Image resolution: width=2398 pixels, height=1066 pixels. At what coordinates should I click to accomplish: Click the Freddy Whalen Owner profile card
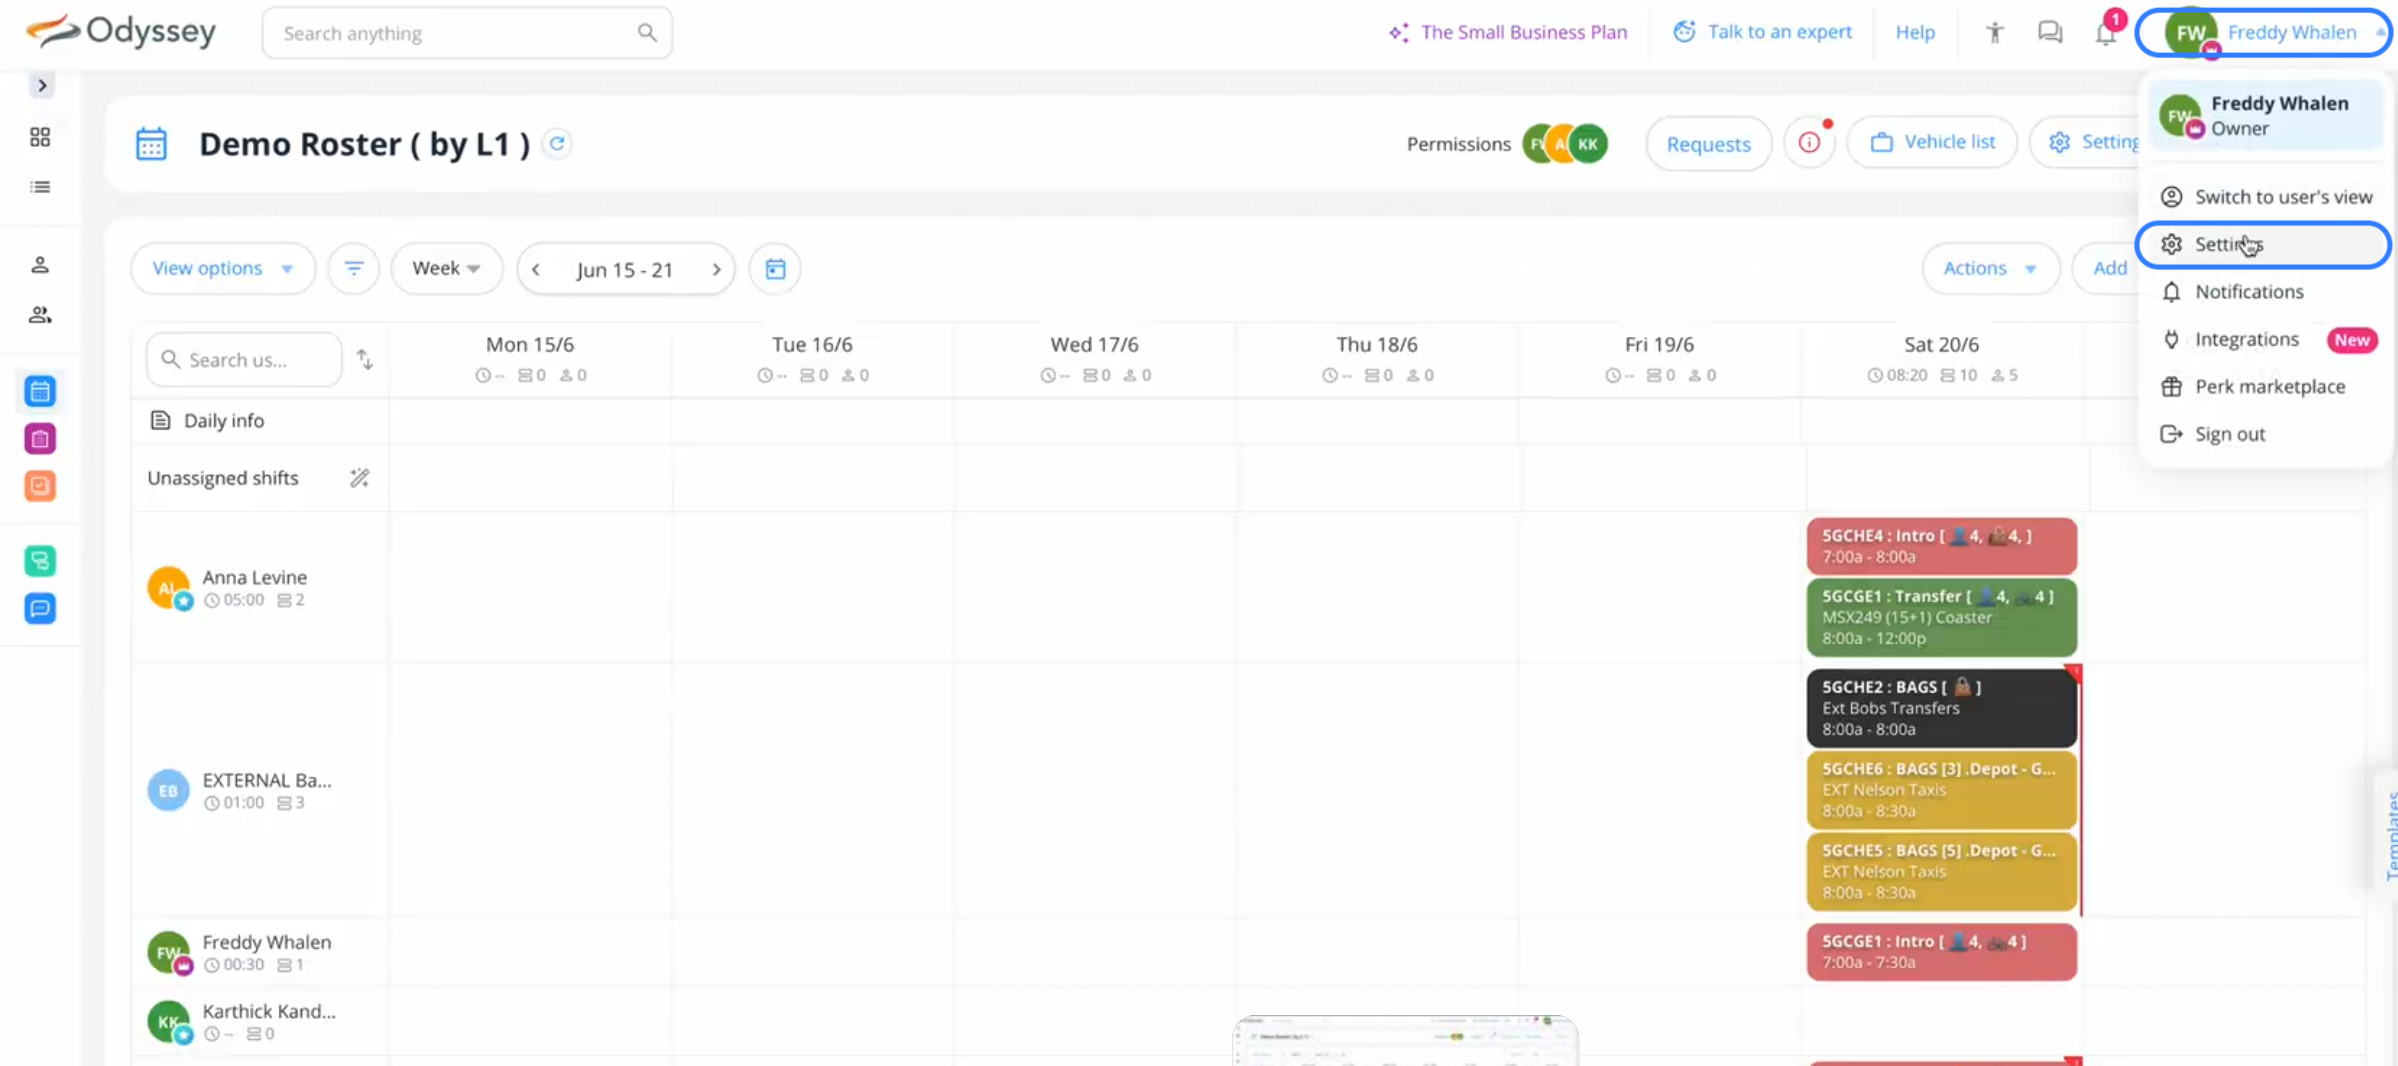pyautogui.click(x=2265, y=116)
